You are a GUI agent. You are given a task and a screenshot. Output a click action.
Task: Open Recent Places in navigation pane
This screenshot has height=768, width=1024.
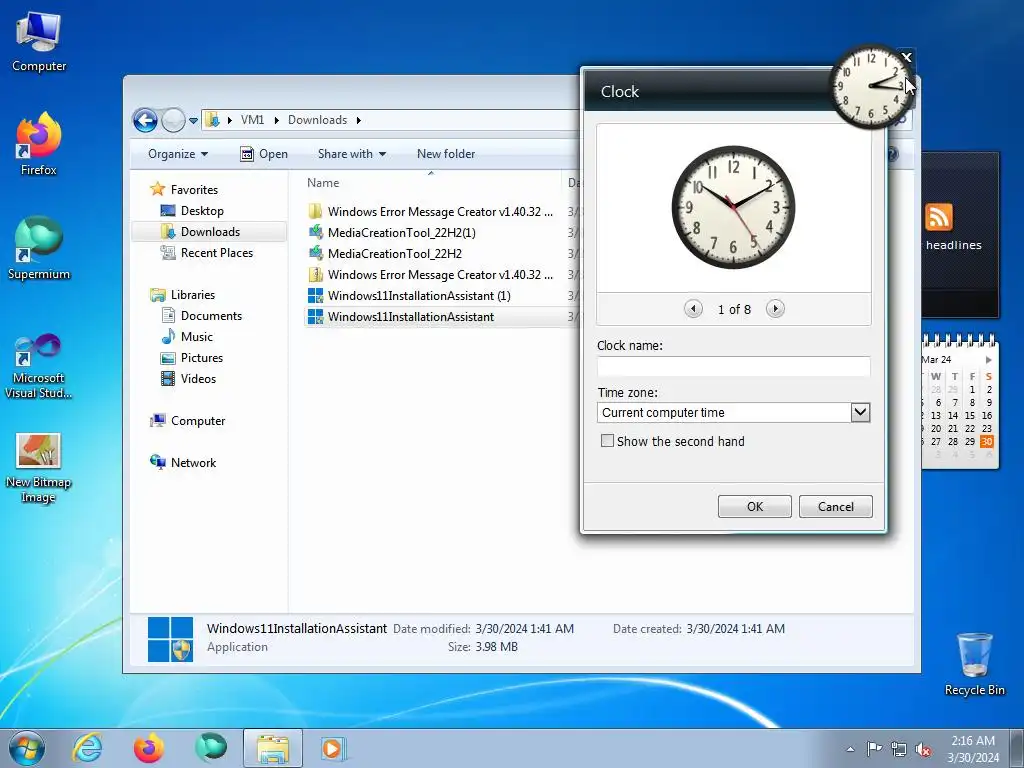(216, 253)
